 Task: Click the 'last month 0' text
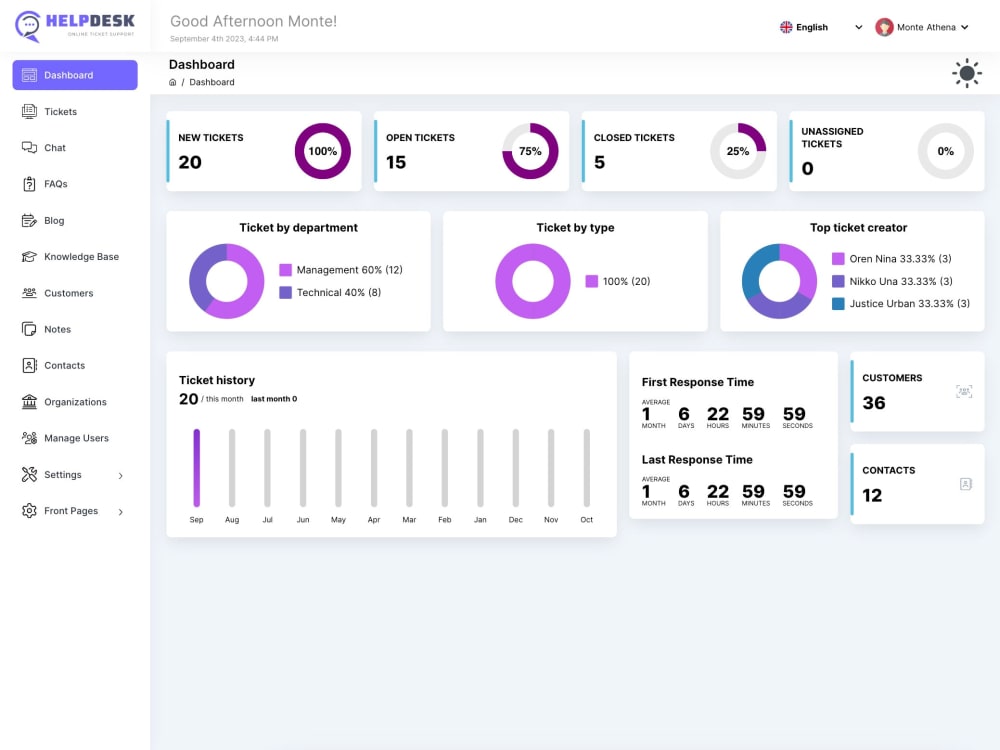[274, 399]
